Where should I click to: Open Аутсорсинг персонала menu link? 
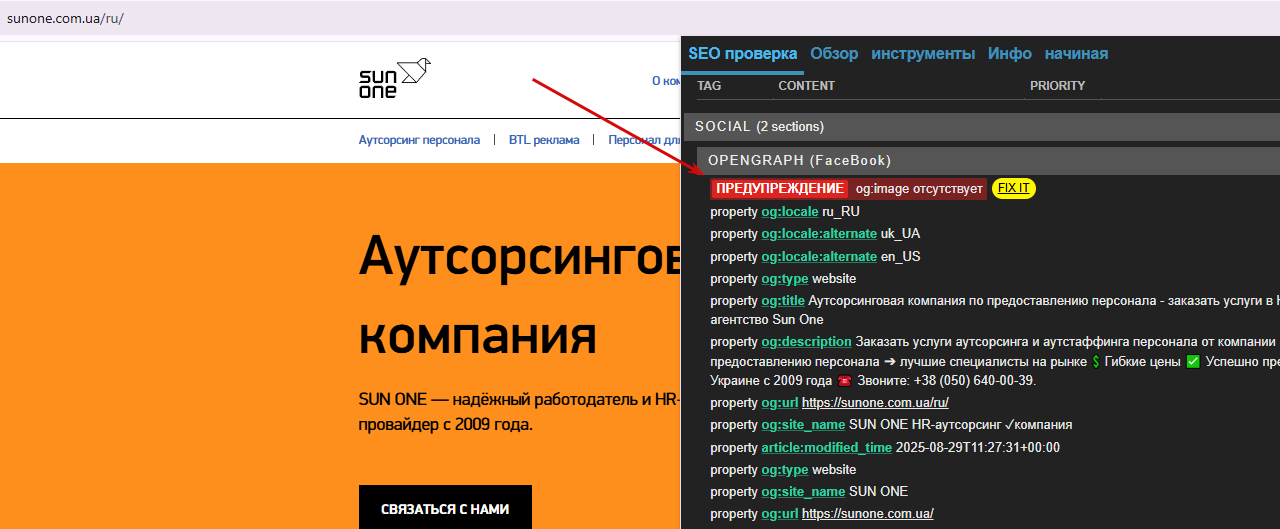[x=419, y=140]
